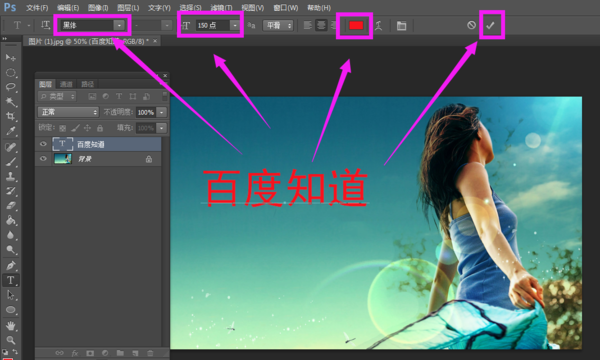Select the Healing Brush tool
This screenshot has height=360, width=600.
pyautogui.click(x=10, y=147)
